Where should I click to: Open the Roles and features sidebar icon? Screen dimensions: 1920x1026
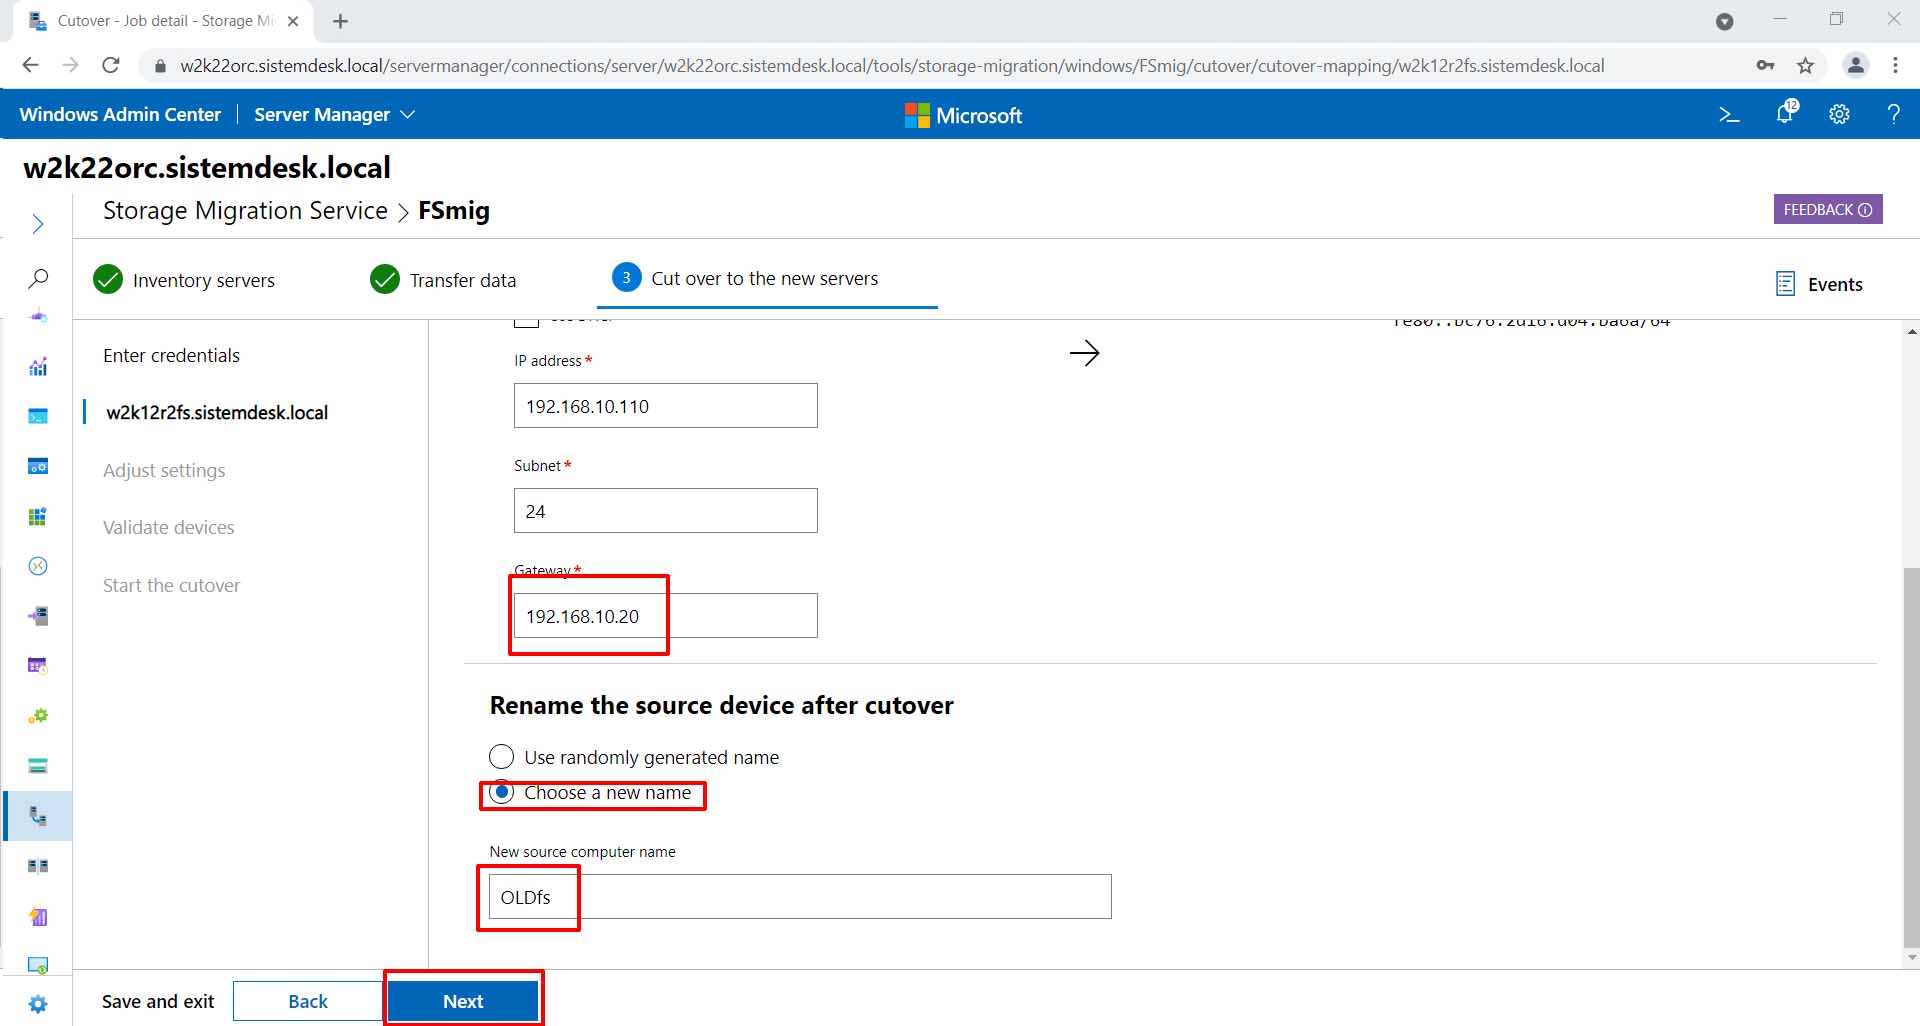[38, 616]
